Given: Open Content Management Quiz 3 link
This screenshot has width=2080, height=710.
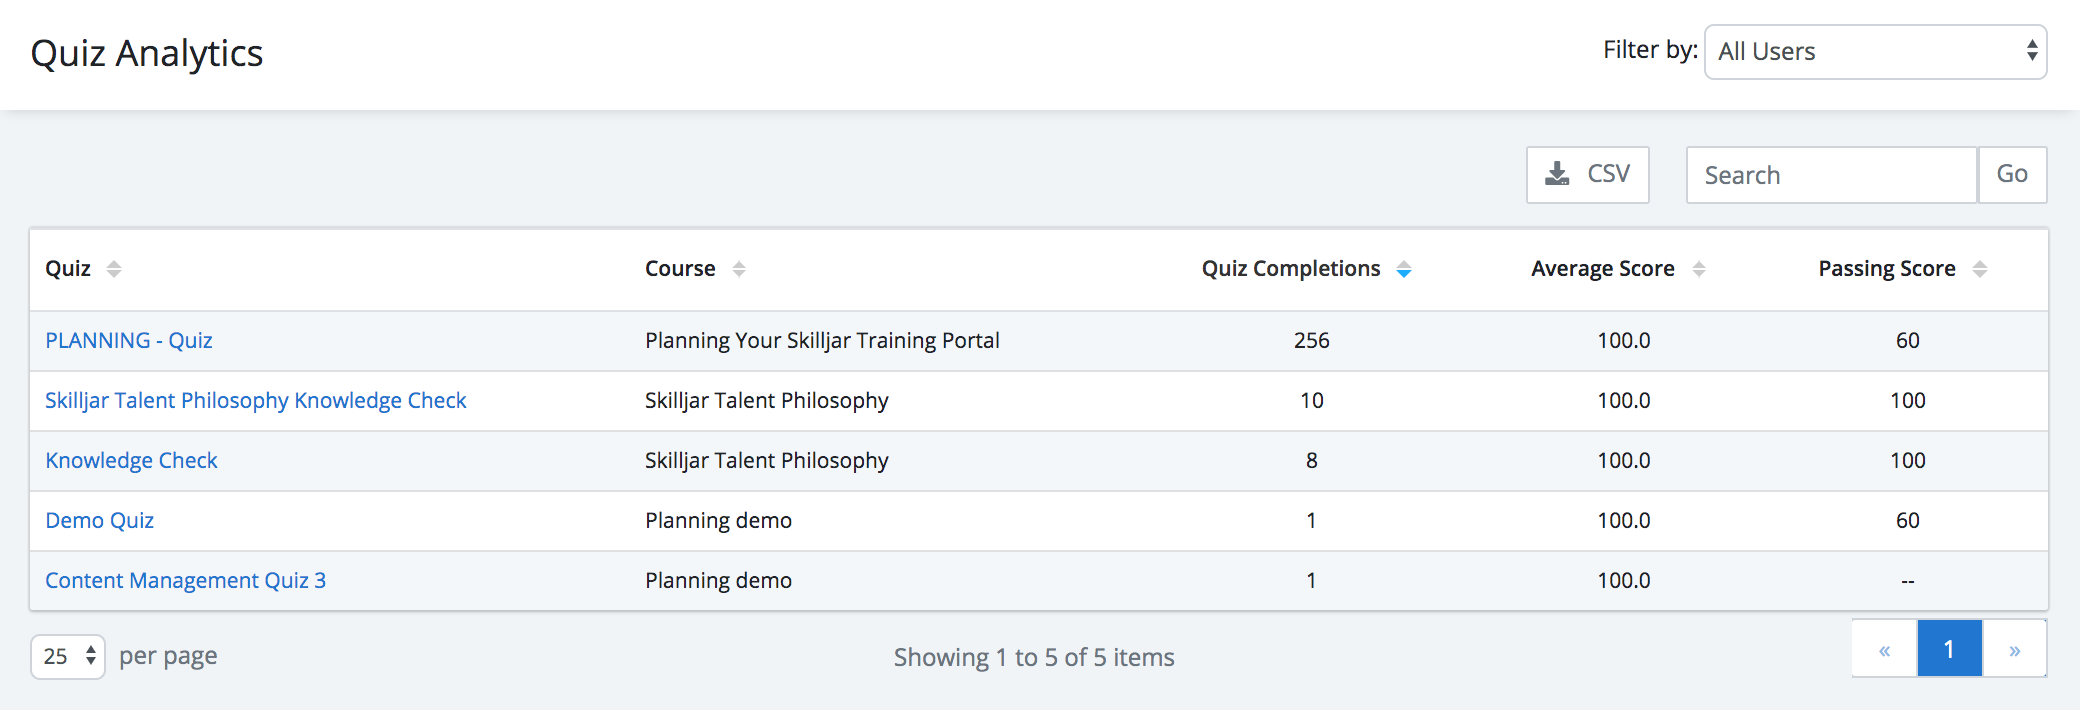Looking at the screenshot, I should pyautogui.click(x=186, y=581).
